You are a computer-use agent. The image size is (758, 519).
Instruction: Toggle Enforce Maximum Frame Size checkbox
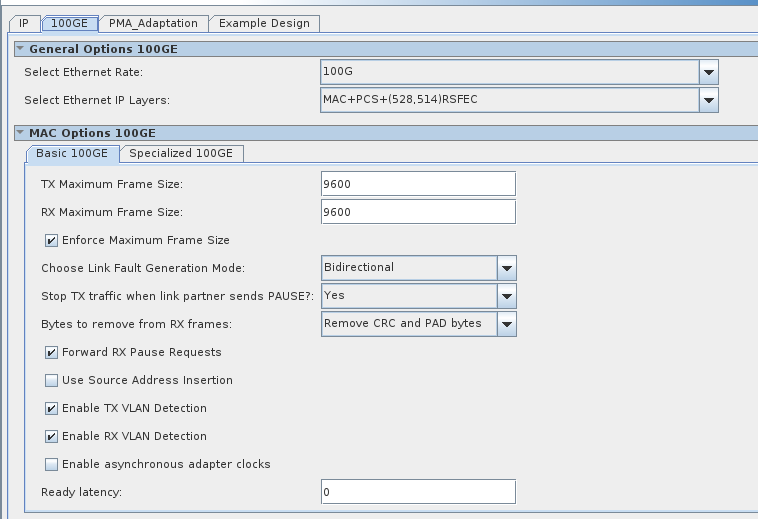click(x=51, y=240)
